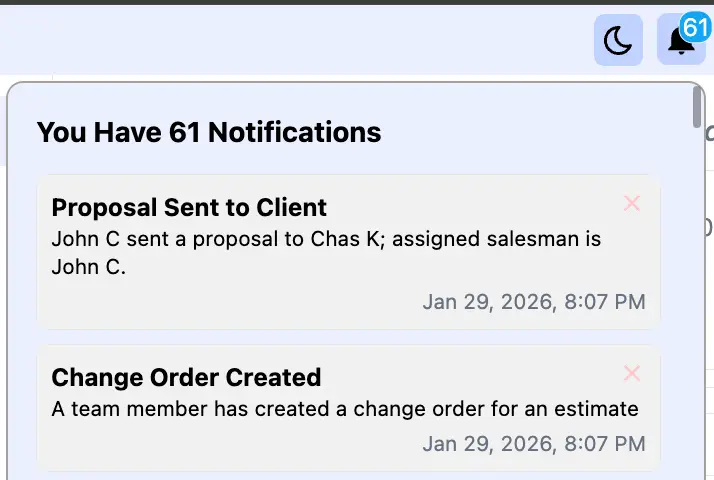This screenshot has width=714, height=480.
Task: Click the timestamp on the Change Order notification
Action: pyautogui.click(x=534, y=443)
